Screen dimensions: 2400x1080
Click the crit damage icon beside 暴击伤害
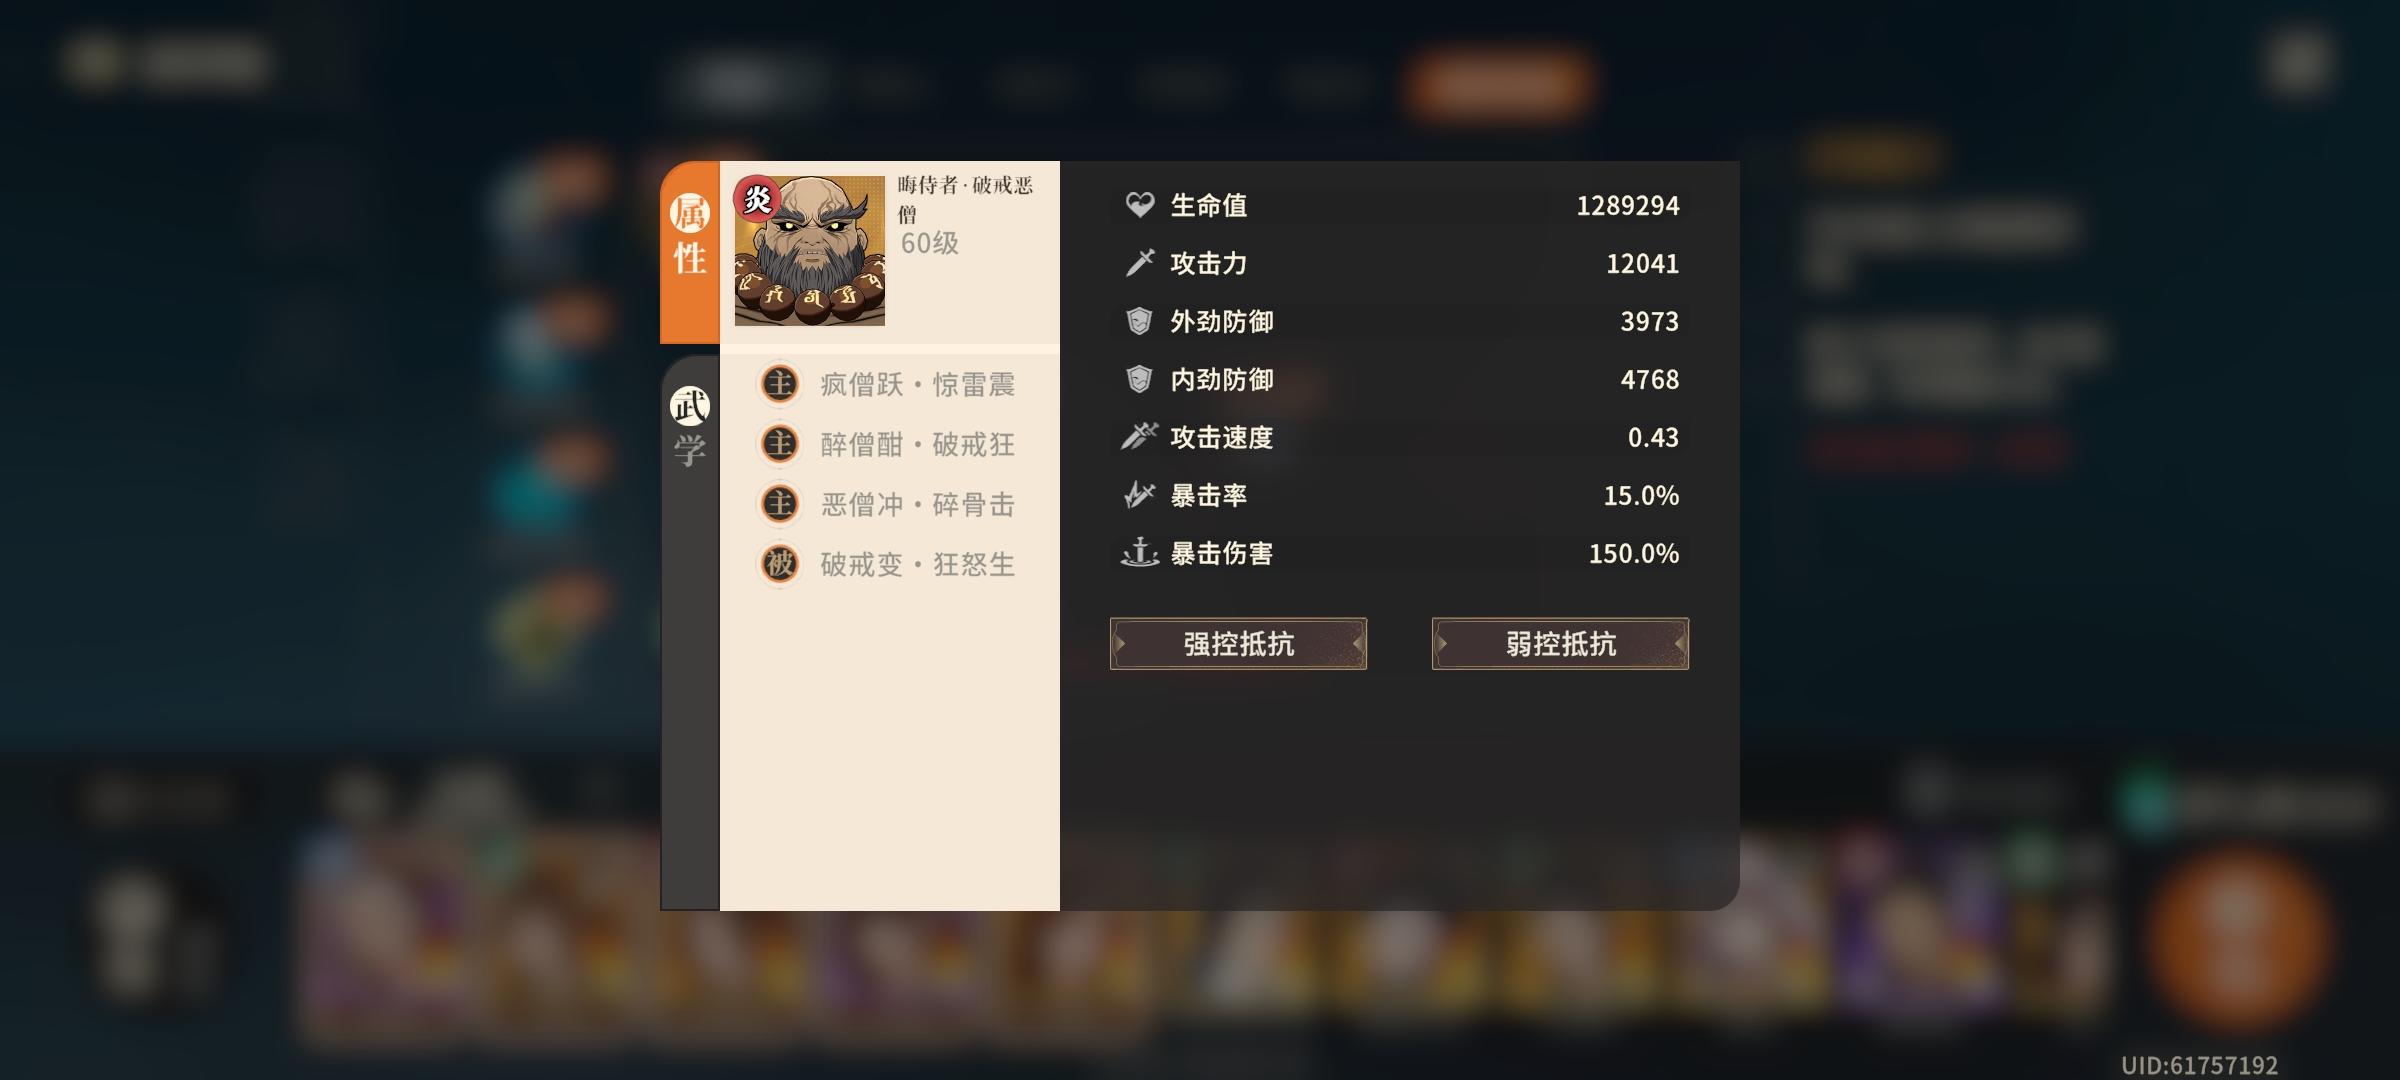[1140, 553]
